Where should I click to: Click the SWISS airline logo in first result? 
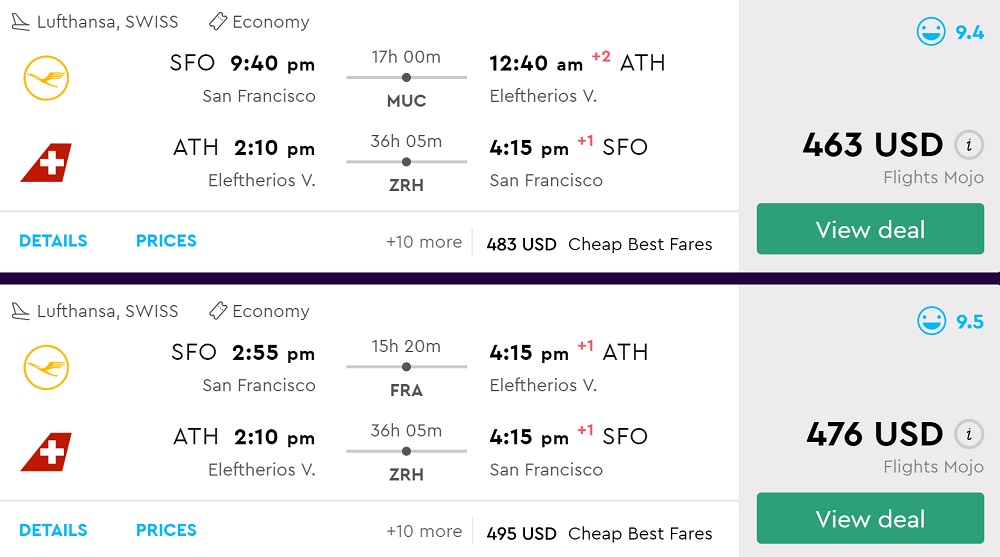click(x=46, y=163)
